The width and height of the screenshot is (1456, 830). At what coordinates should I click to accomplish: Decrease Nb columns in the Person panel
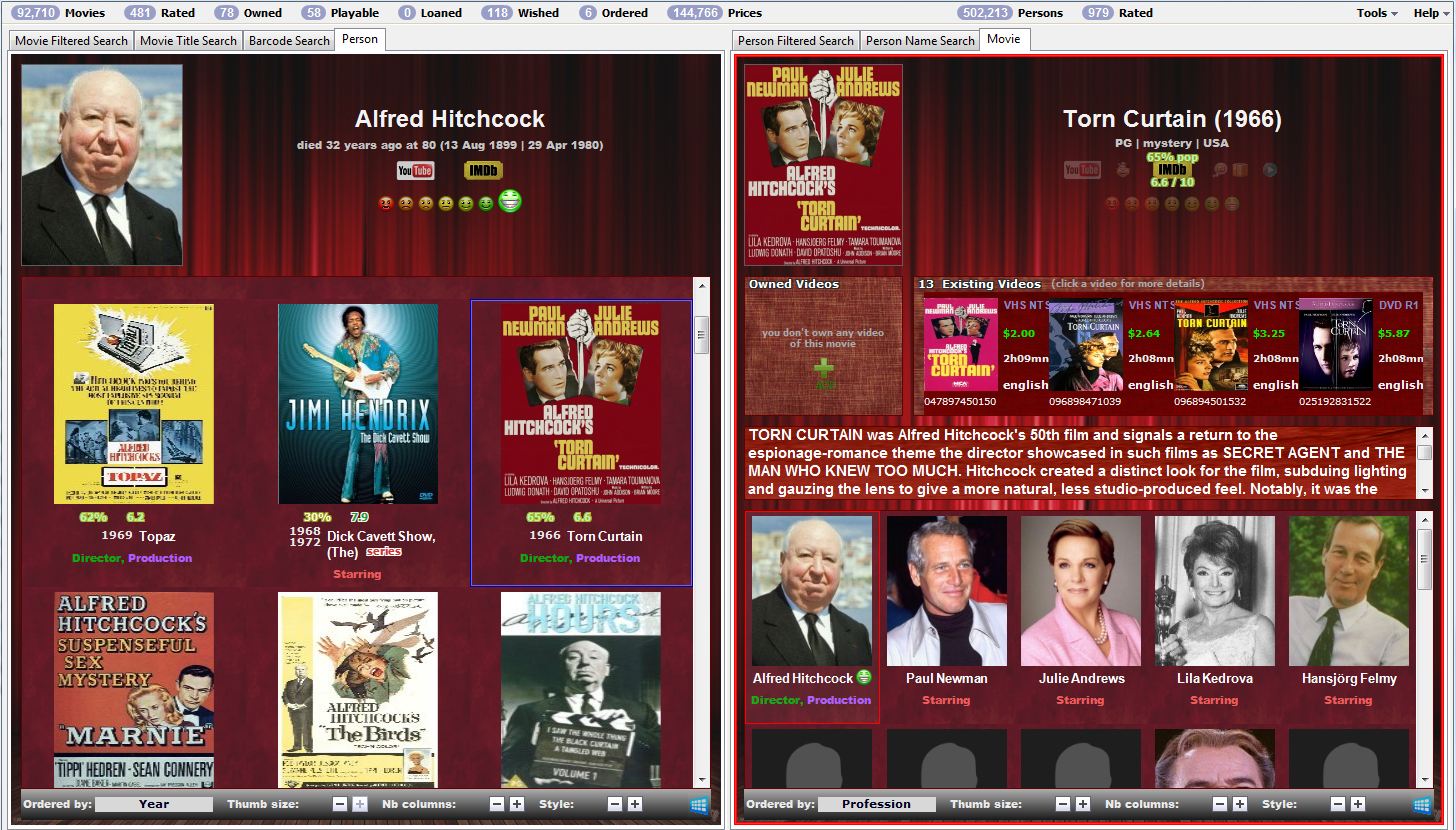(497, 804)
